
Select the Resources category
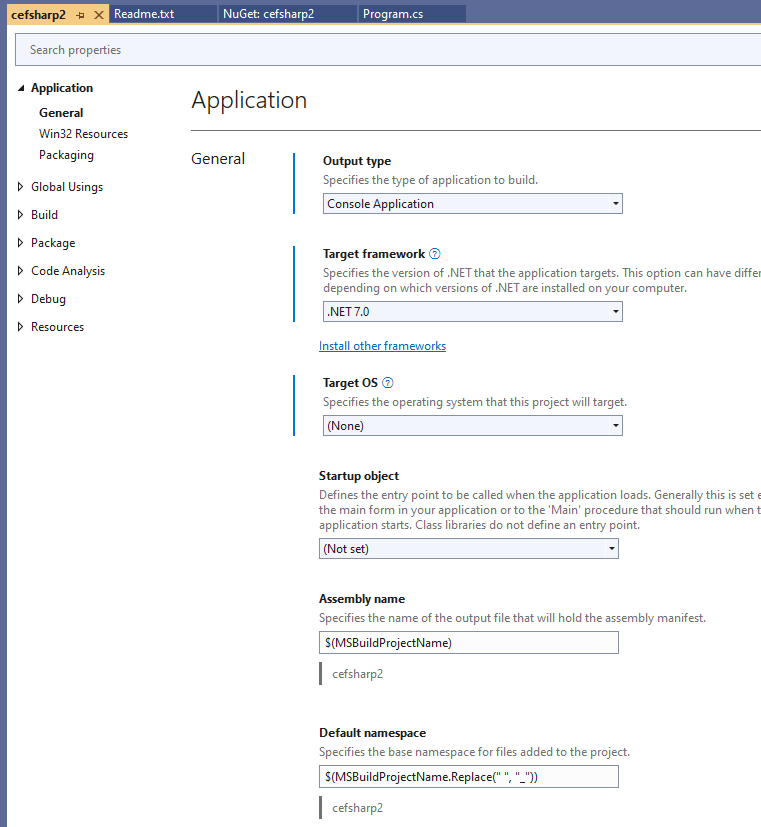pos(57,326)
